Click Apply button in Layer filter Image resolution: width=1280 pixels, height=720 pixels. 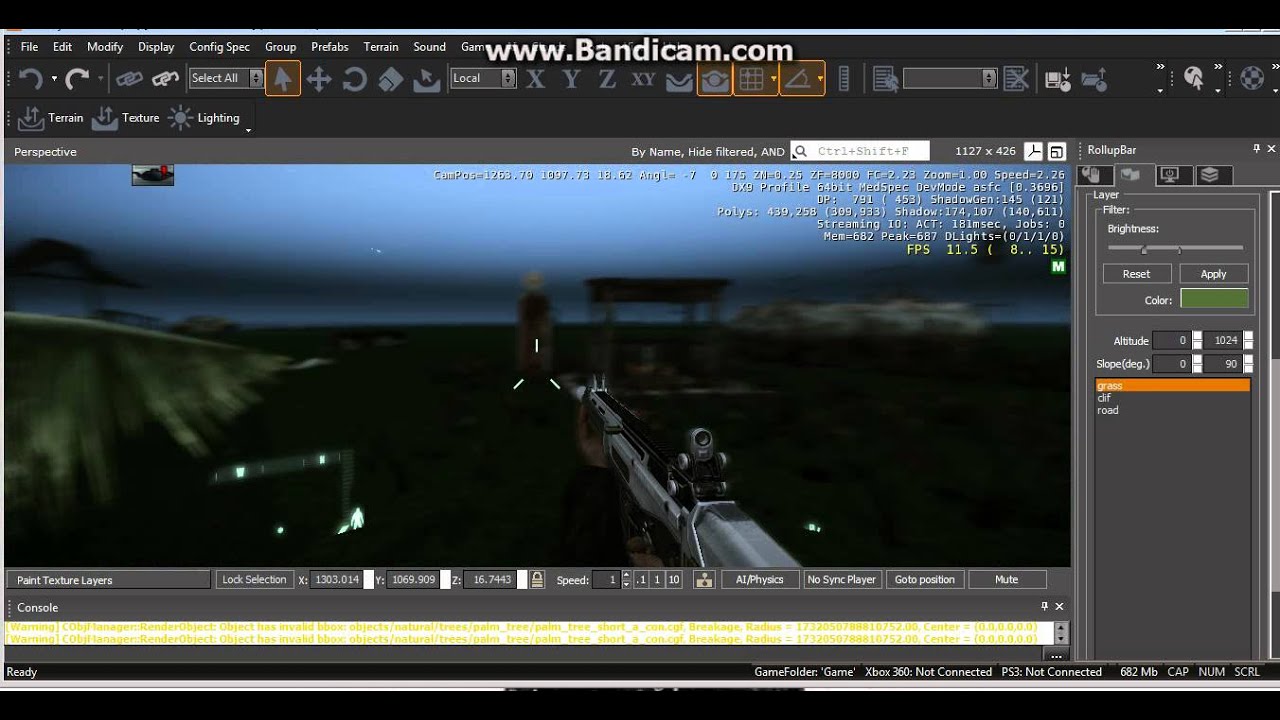click(1214, 274)
